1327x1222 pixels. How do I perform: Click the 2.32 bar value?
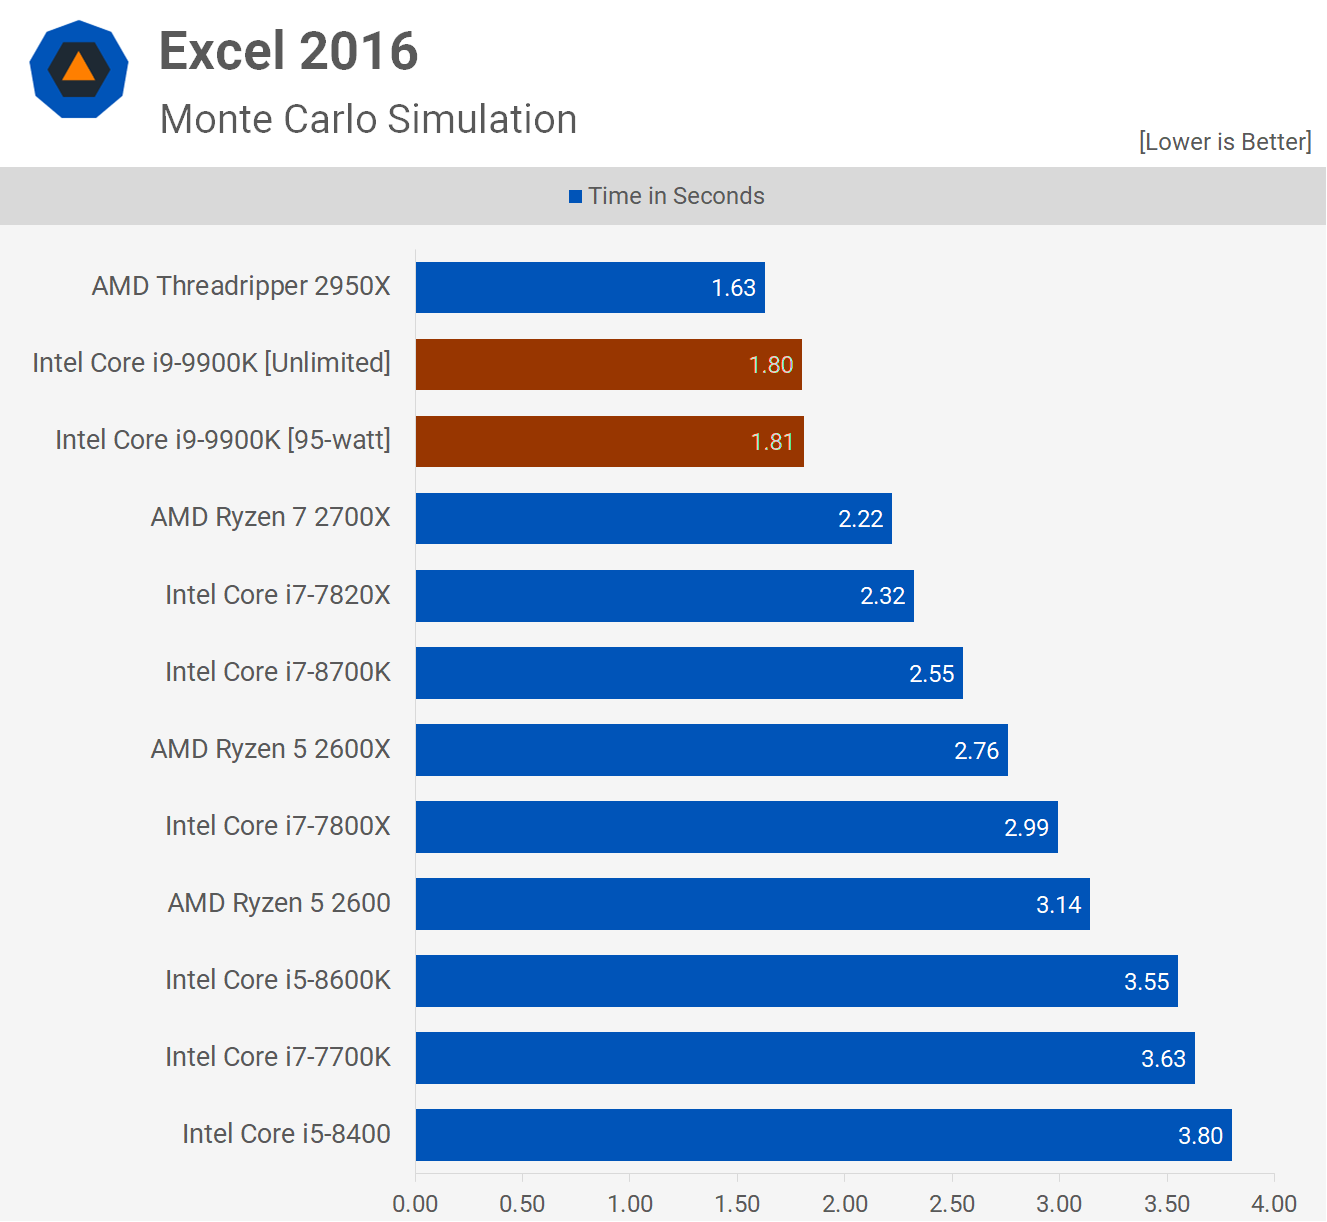(x=883, y=596)
